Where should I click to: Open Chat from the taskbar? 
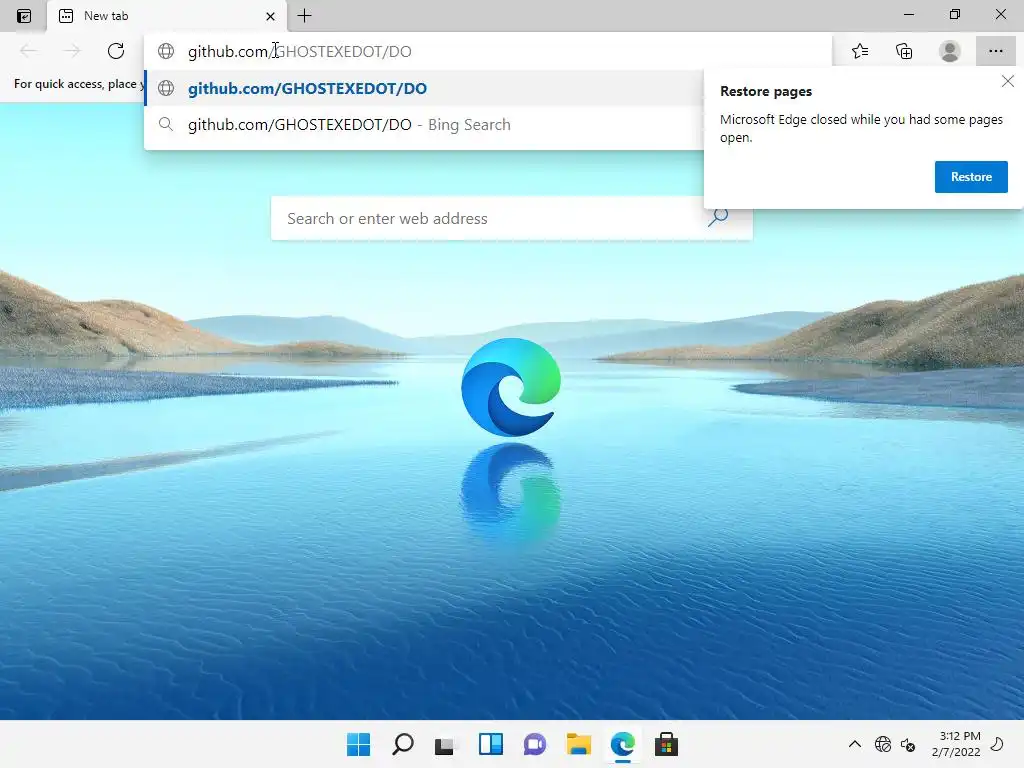[x=535, y=744]
